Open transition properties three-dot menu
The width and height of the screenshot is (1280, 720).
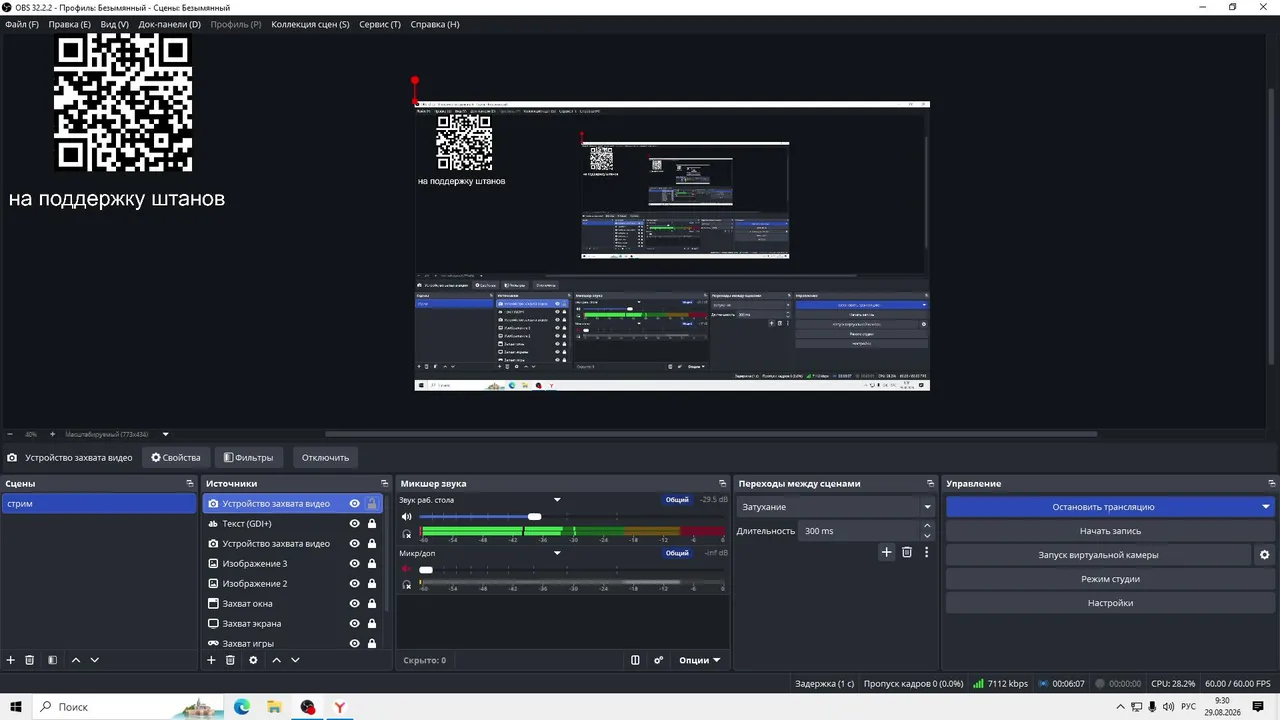point(926,552)
